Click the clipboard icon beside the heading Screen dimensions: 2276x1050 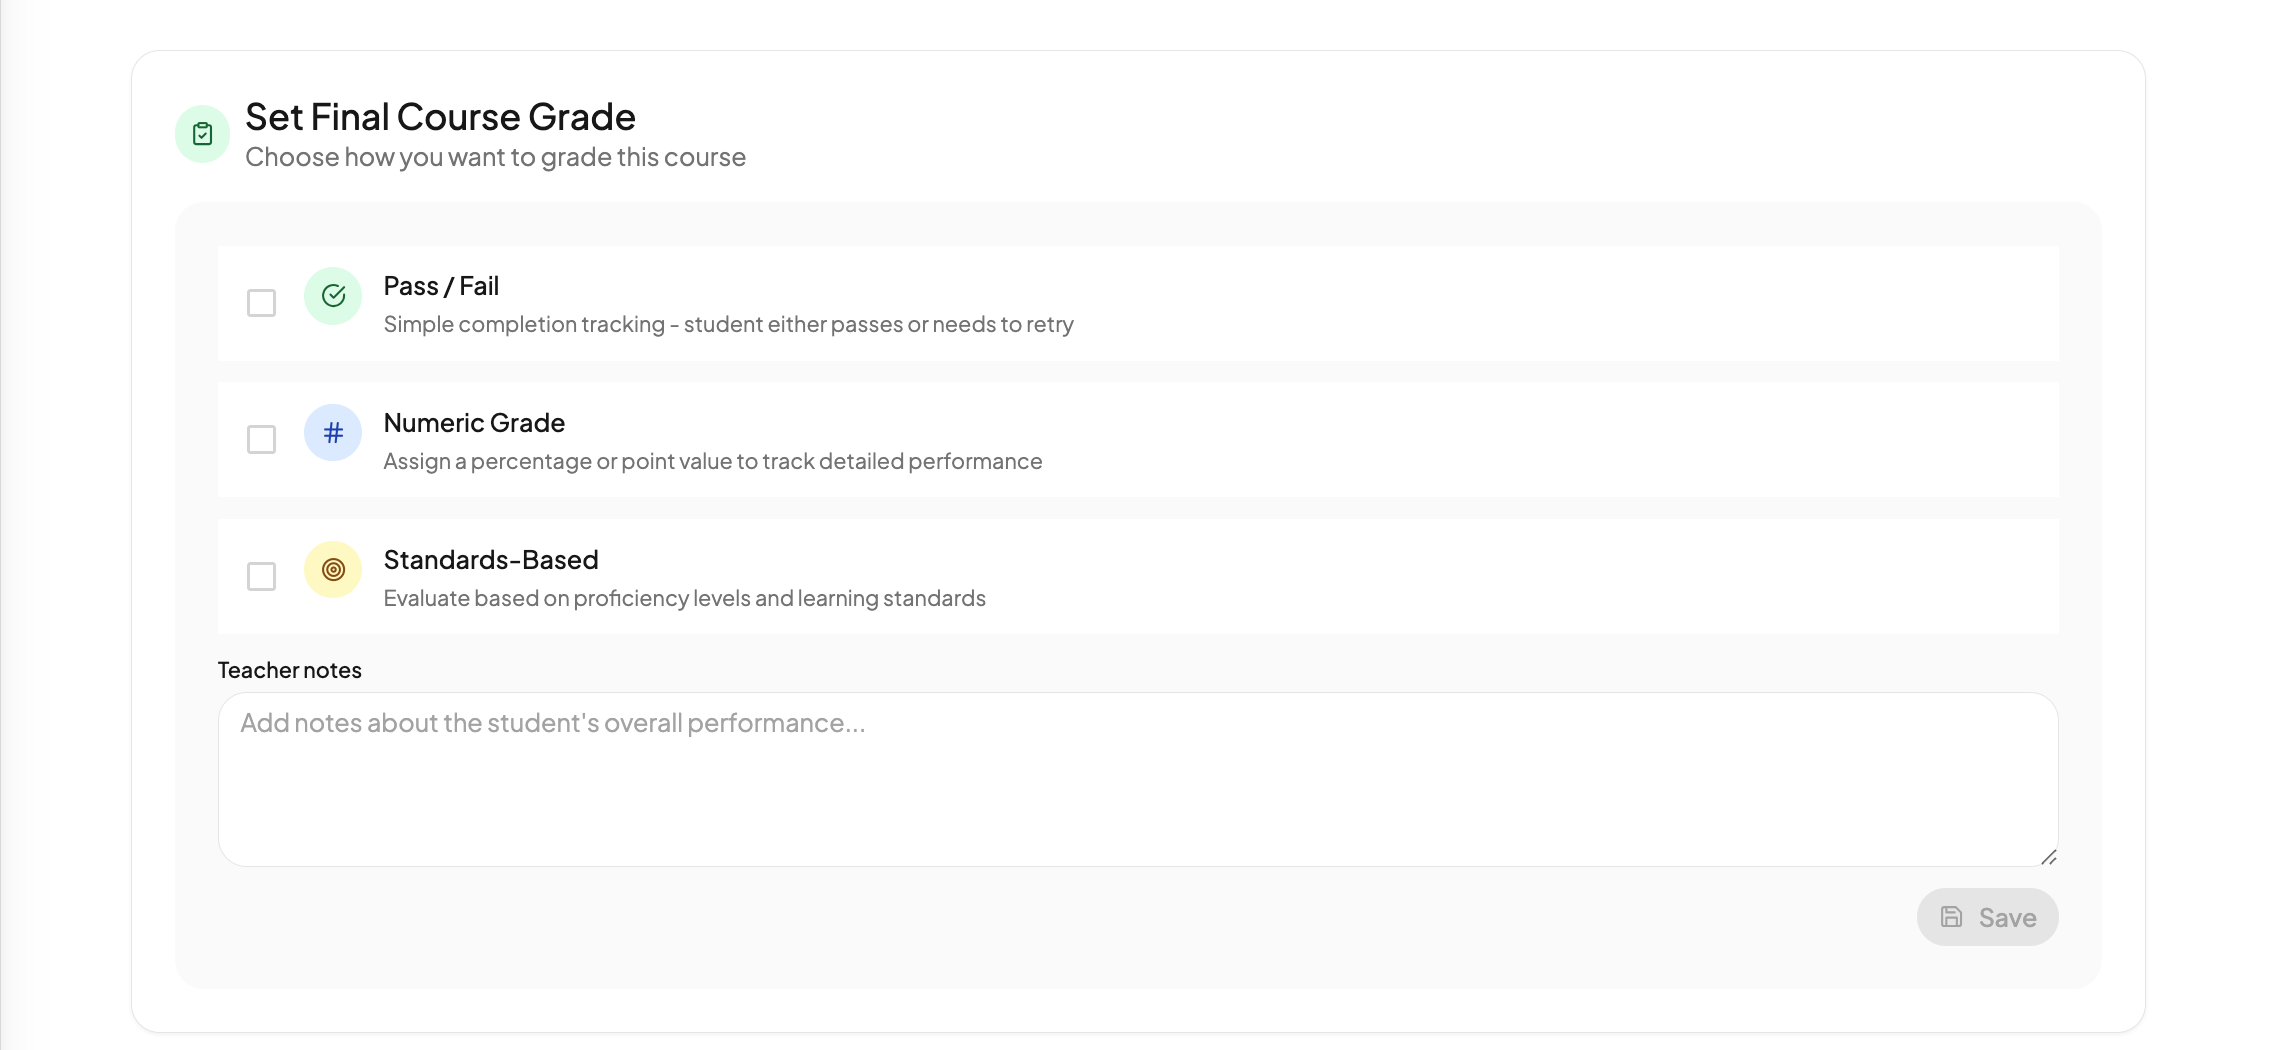pyautogui.click(x=203, y=134)
